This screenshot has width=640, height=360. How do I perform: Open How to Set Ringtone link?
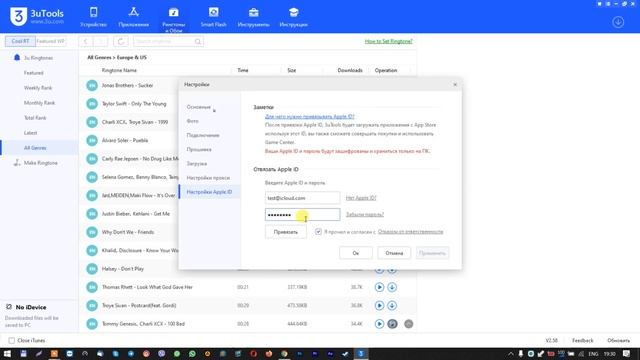(x=388, y=41)
